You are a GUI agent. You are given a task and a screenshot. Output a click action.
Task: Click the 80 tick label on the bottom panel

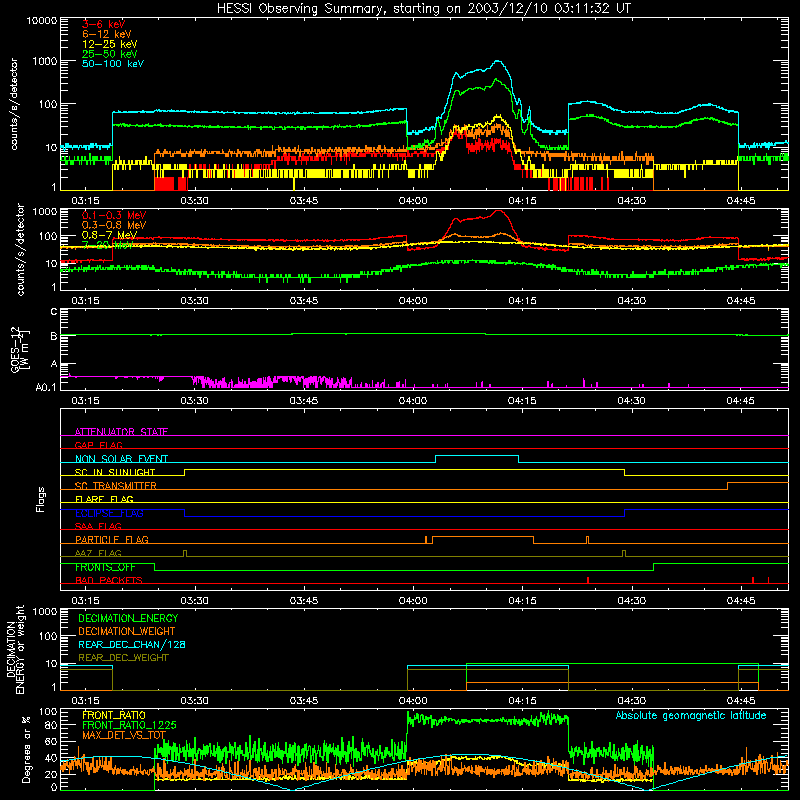(51, 725)
